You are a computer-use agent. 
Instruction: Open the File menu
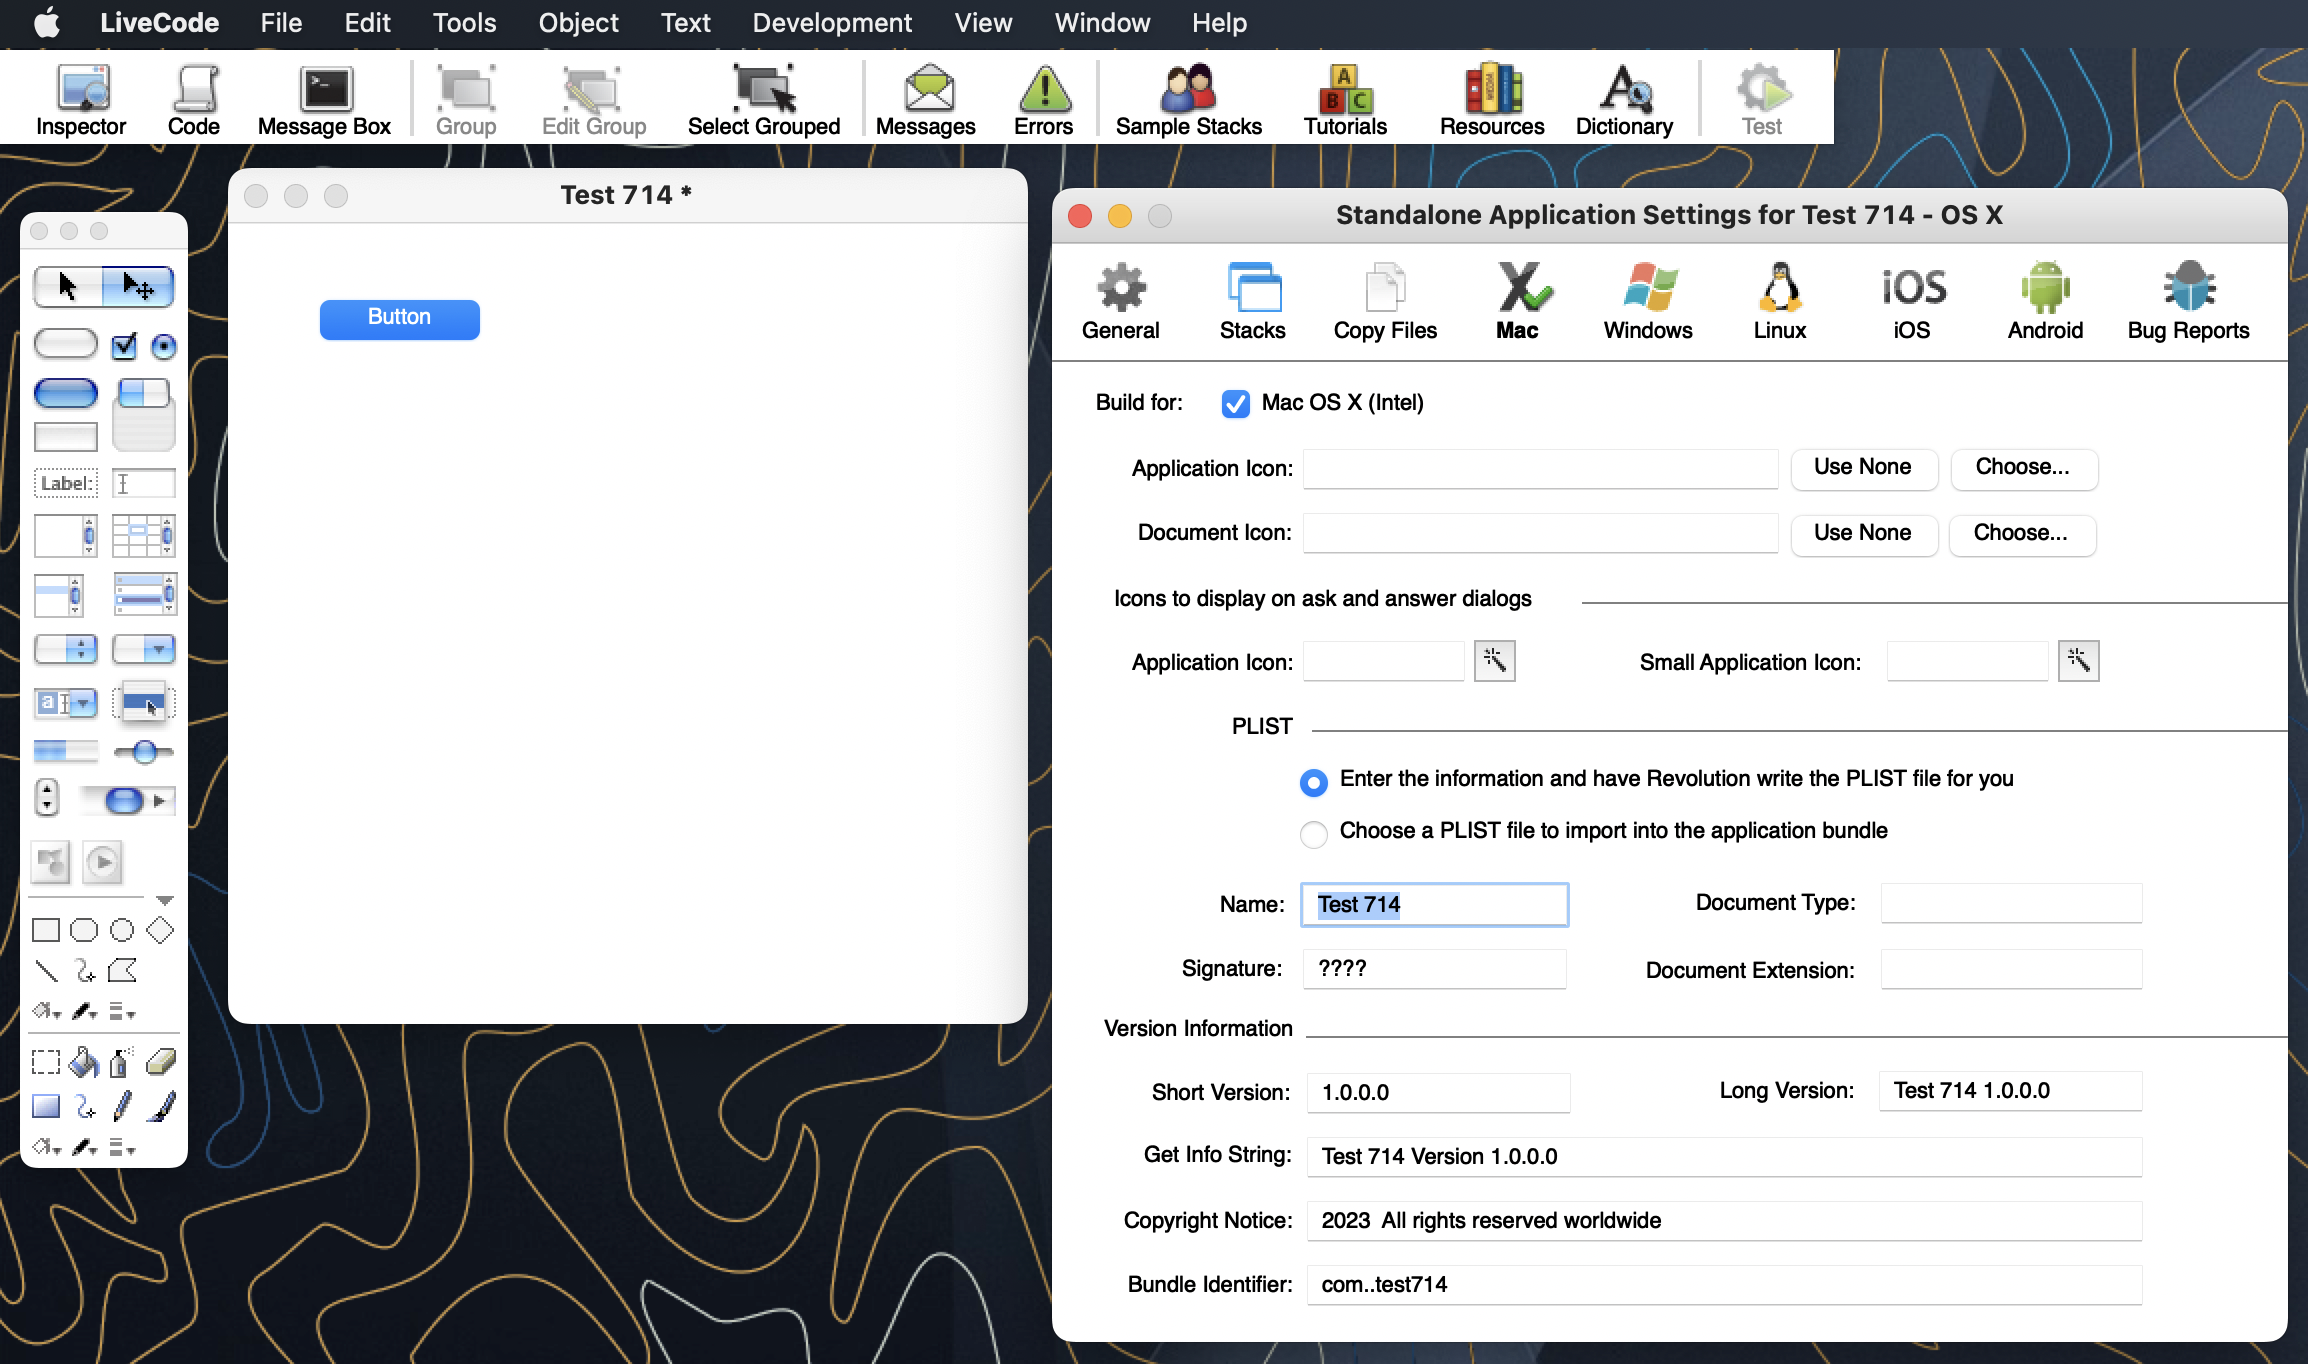click(x=281, y=23)
